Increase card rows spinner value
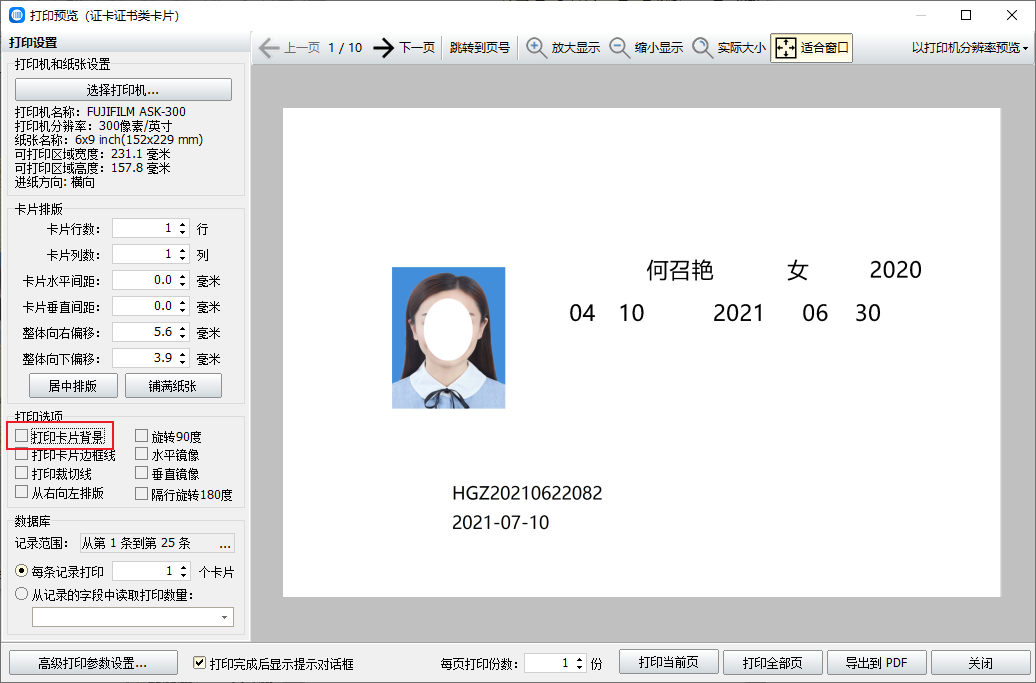The height and width of the screenshot is (683, 1036). pyautogui.click(x=183, y=225)
